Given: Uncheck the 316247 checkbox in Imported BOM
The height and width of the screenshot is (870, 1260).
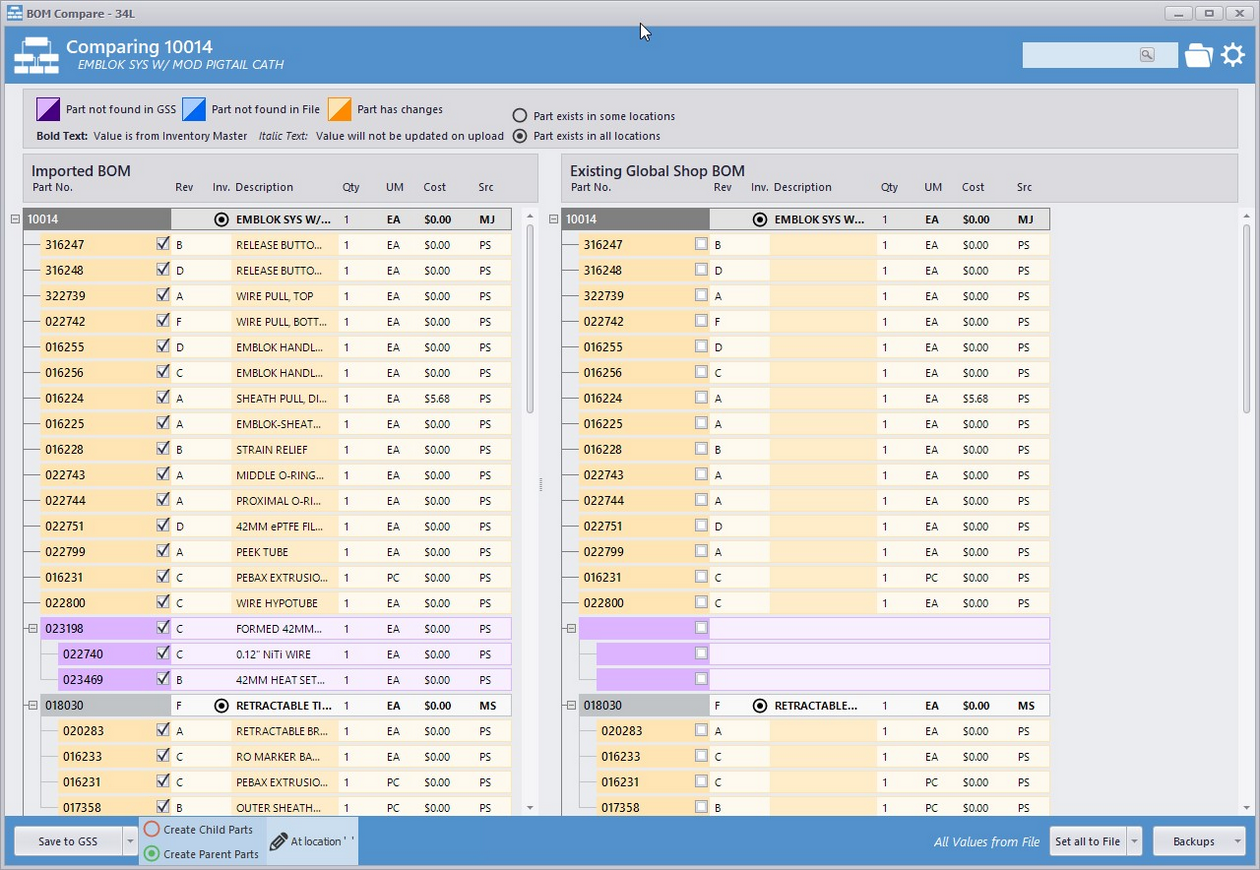Looking at the screenshot, I should (163, 243).
